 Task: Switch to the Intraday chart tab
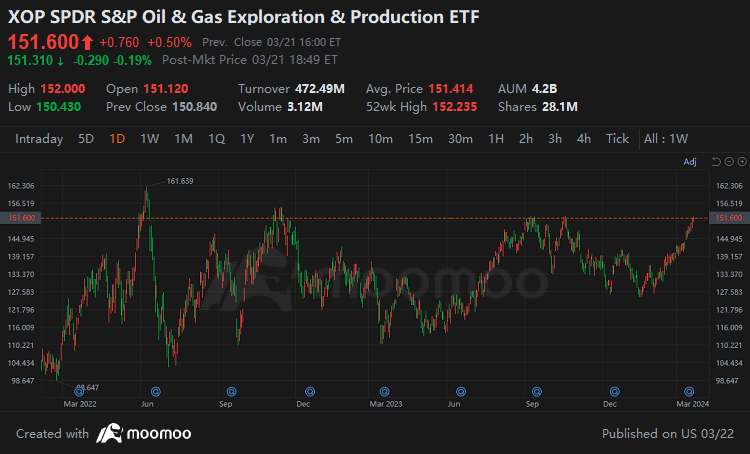[x=39, y=139]
